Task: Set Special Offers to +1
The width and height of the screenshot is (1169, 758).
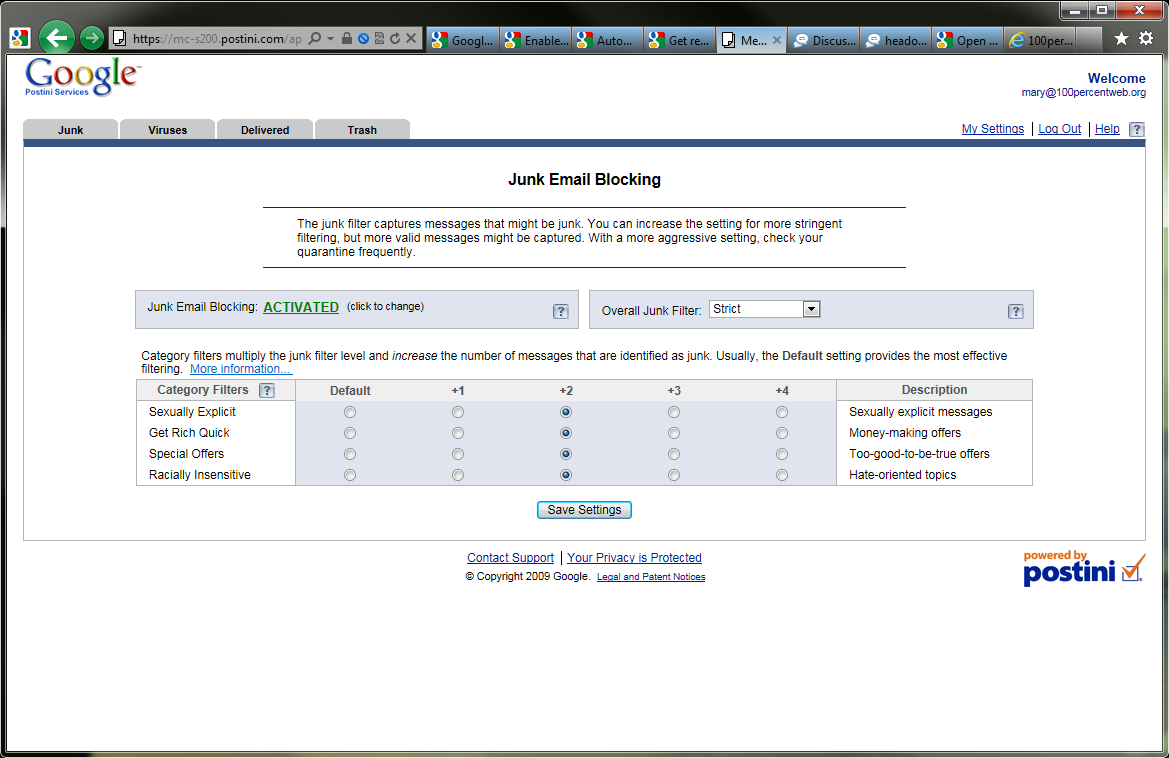Action: [458, 454]
